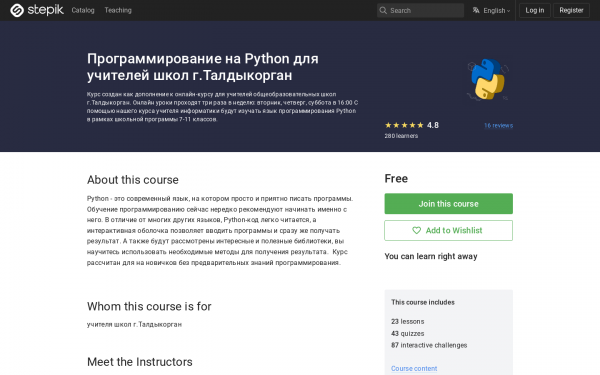Click the Free price label
This screenshot has width=600, height=375.
click(396, 179)
